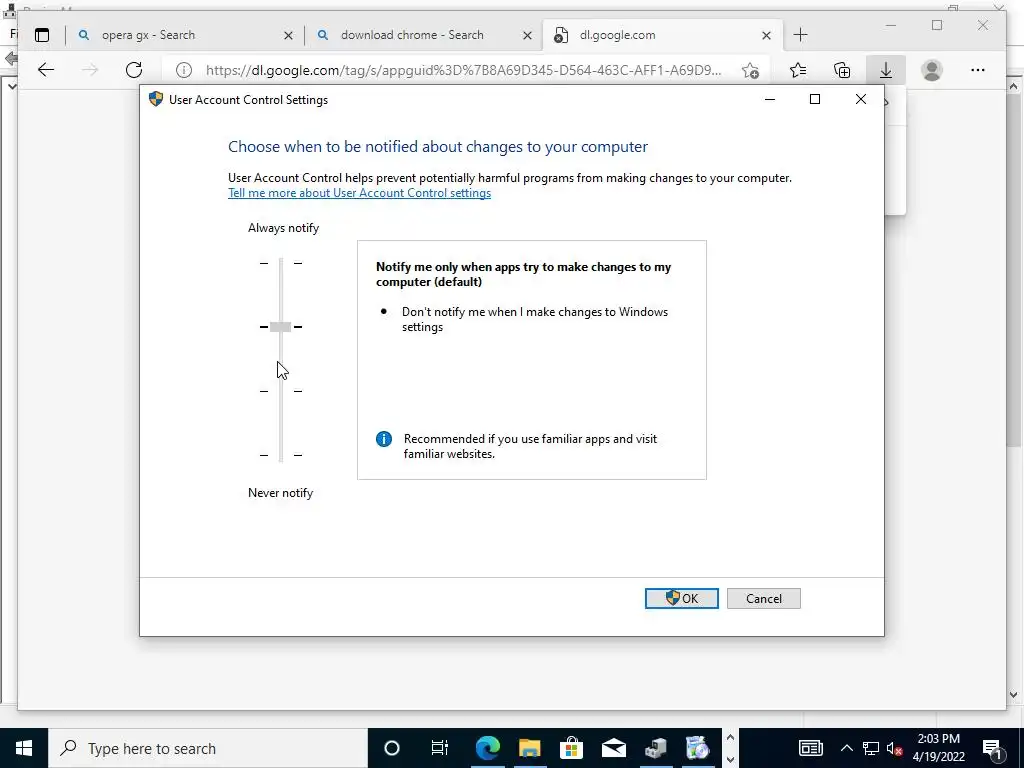Open the Windows Start menu
The width and height of the screenshot is (1024, 768).
[x=24, y=748]
